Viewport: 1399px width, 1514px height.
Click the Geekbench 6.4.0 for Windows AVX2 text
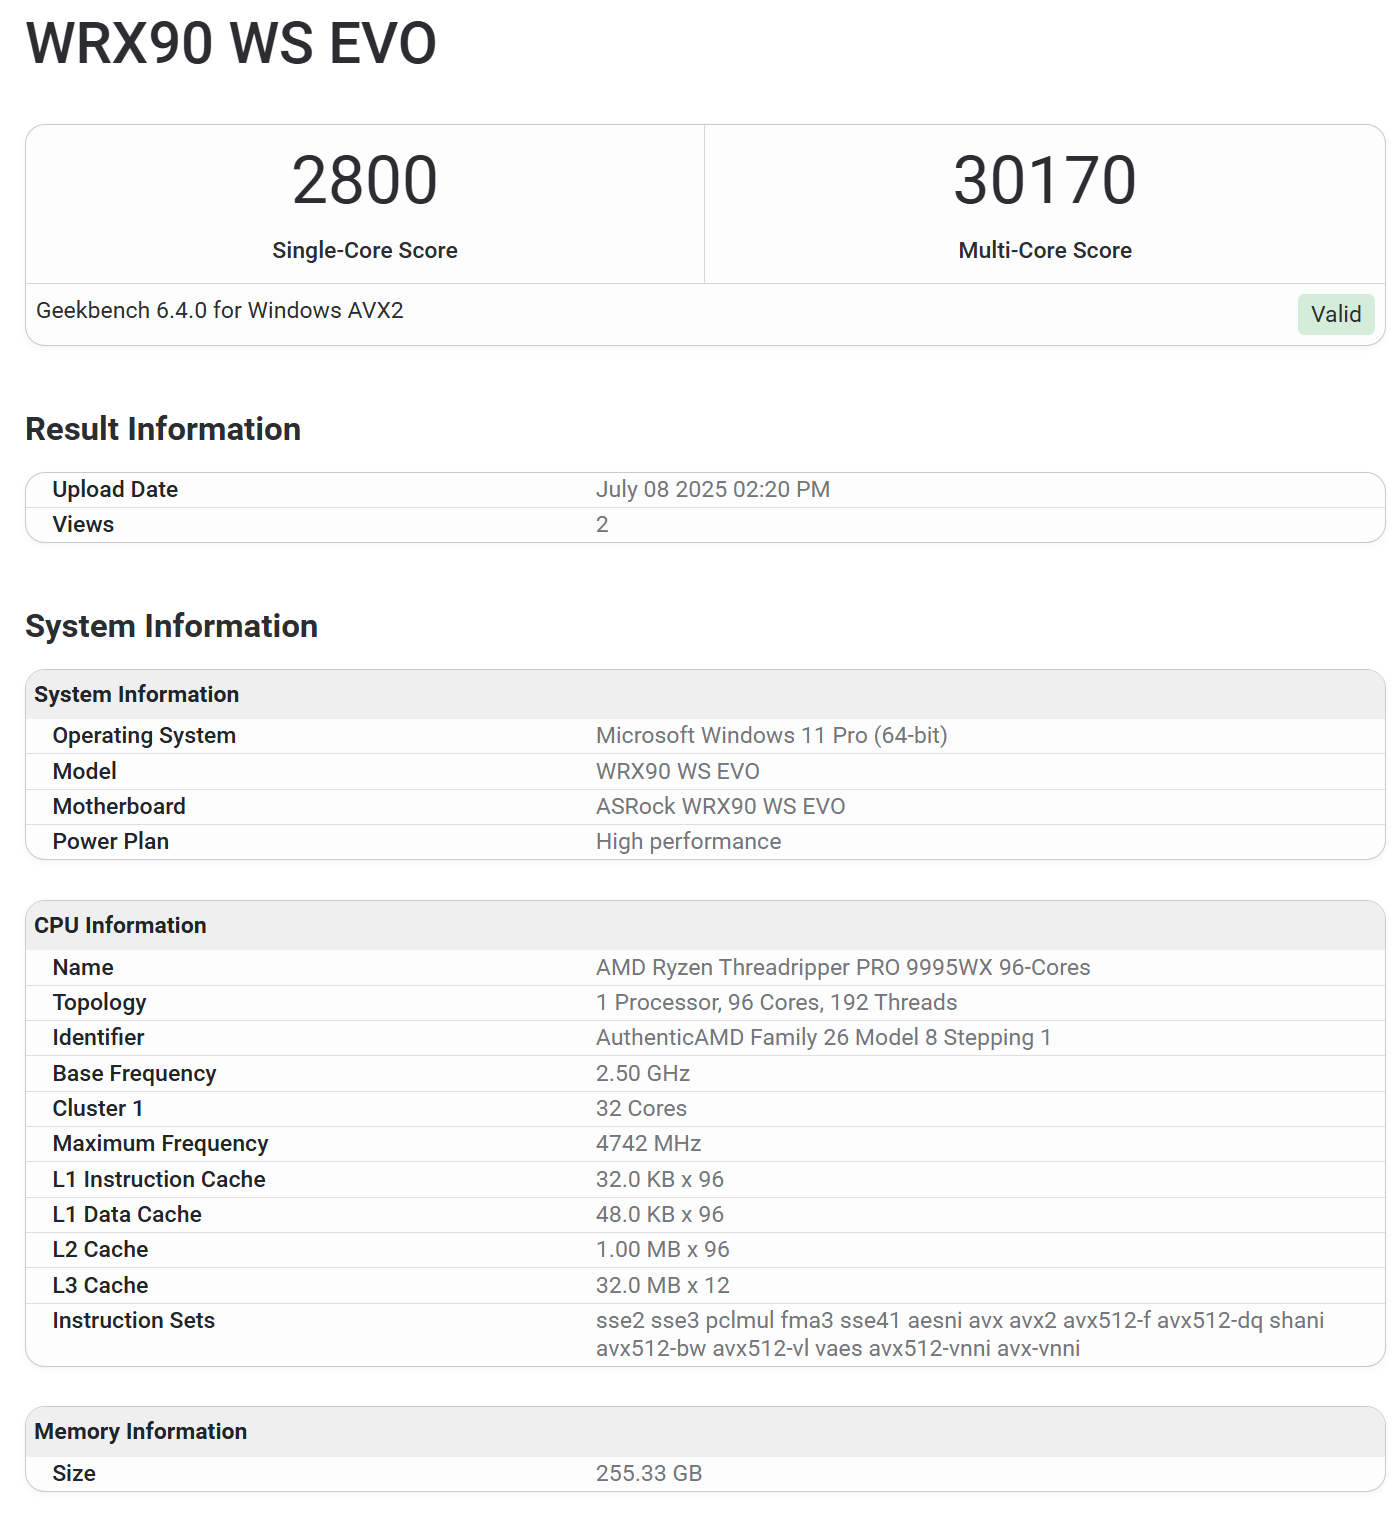tap(220, 310)
